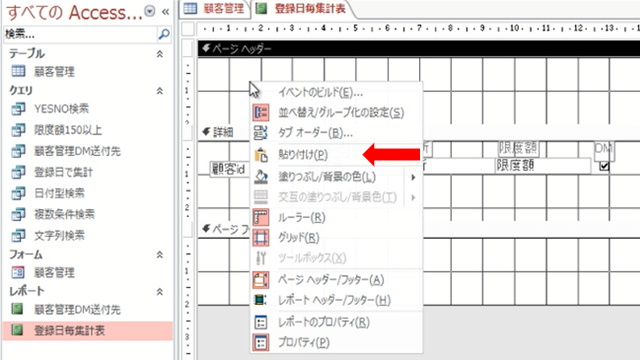Click the sort/grouping settings icon in context menu
Image resolution: width=640 pixels, height=360 pixels.
click(261, 113)
